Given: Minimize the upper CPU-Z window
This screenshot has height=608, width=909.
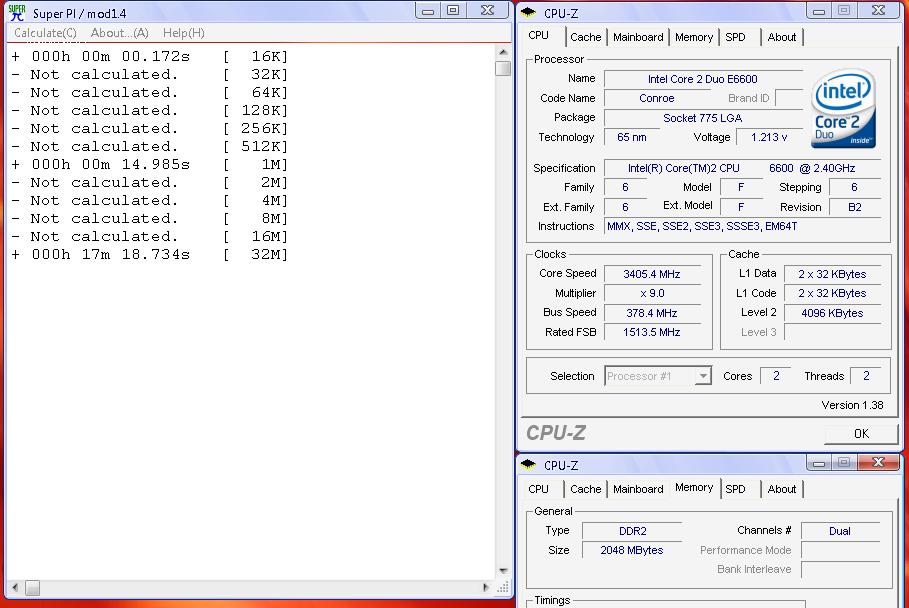Looking at the screenshot, I should (819, 10).
